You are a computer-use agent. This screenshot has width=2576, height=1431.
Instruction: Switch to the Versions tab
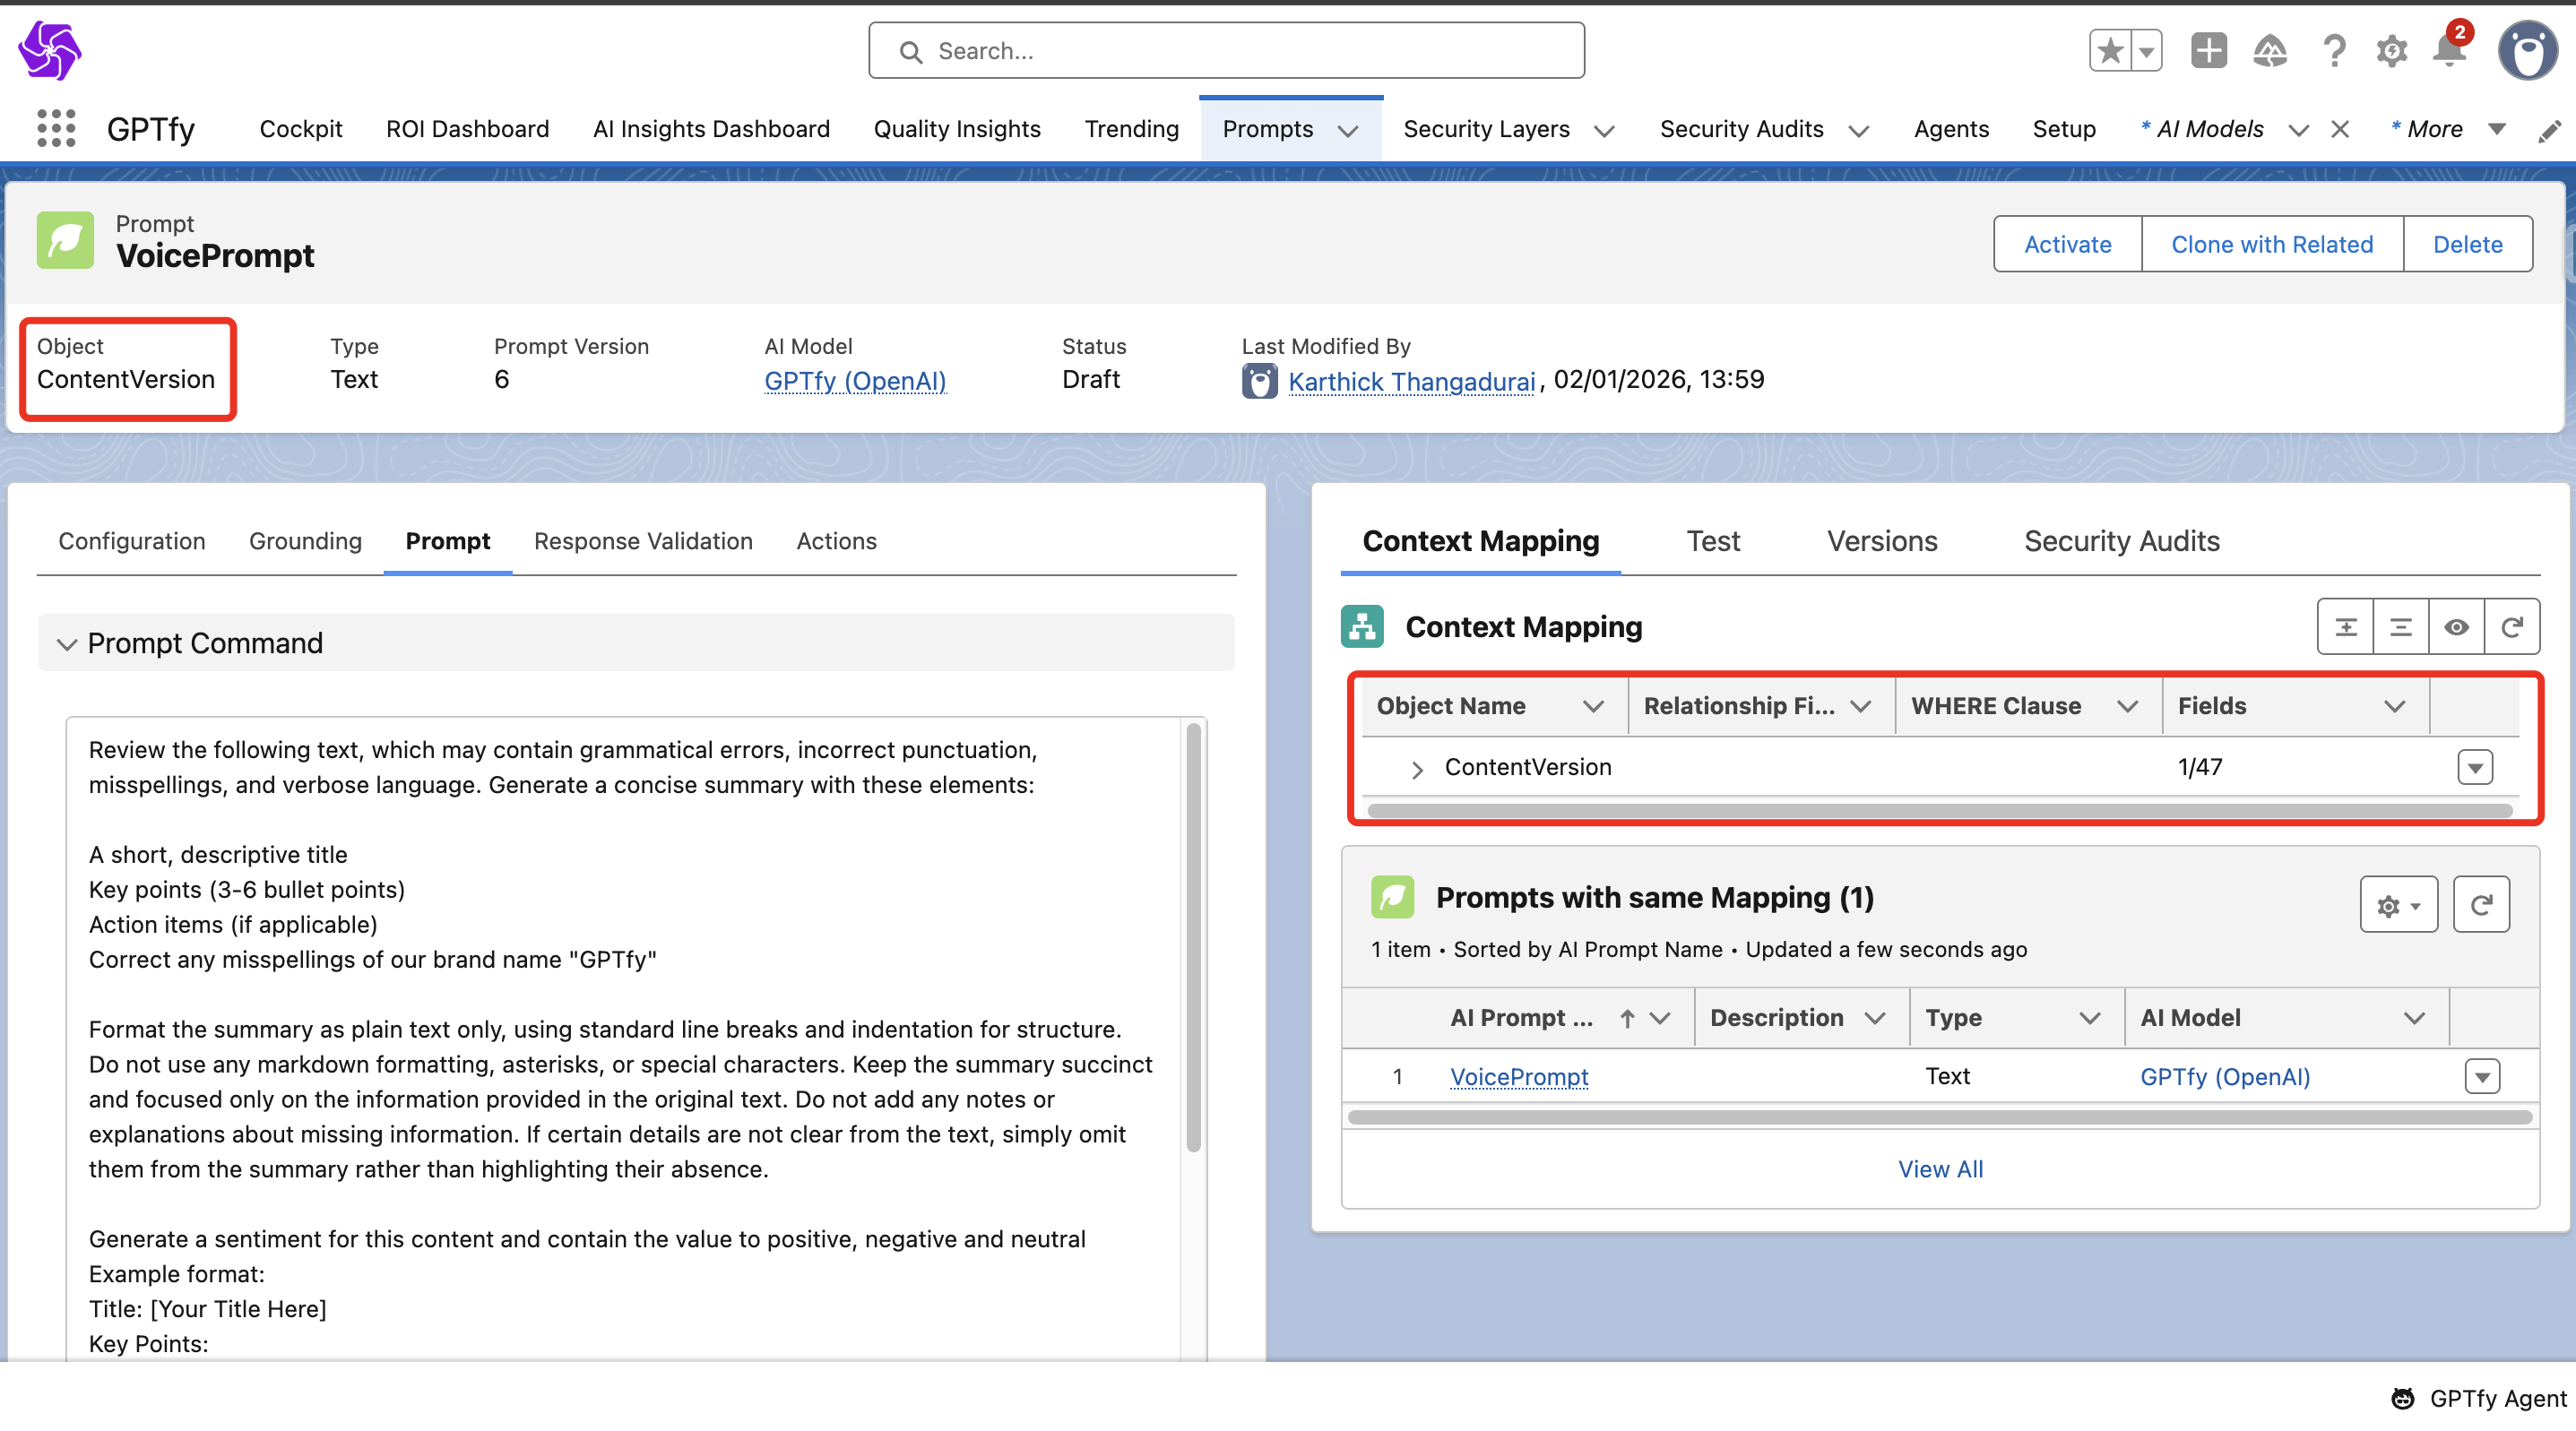[x=1881, y=541]
